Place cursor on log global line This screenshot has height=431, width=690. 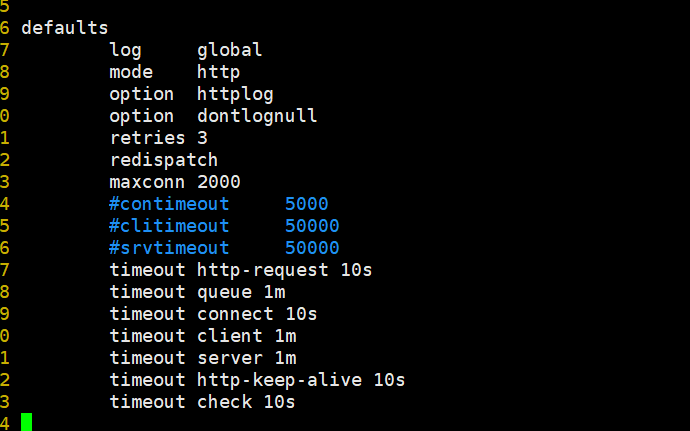coord(186,50)
